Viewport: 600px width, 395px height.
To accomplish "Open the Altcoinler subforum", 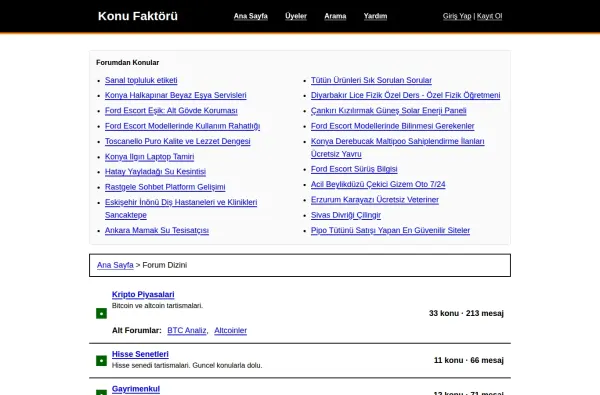I will tap(230, 330).
